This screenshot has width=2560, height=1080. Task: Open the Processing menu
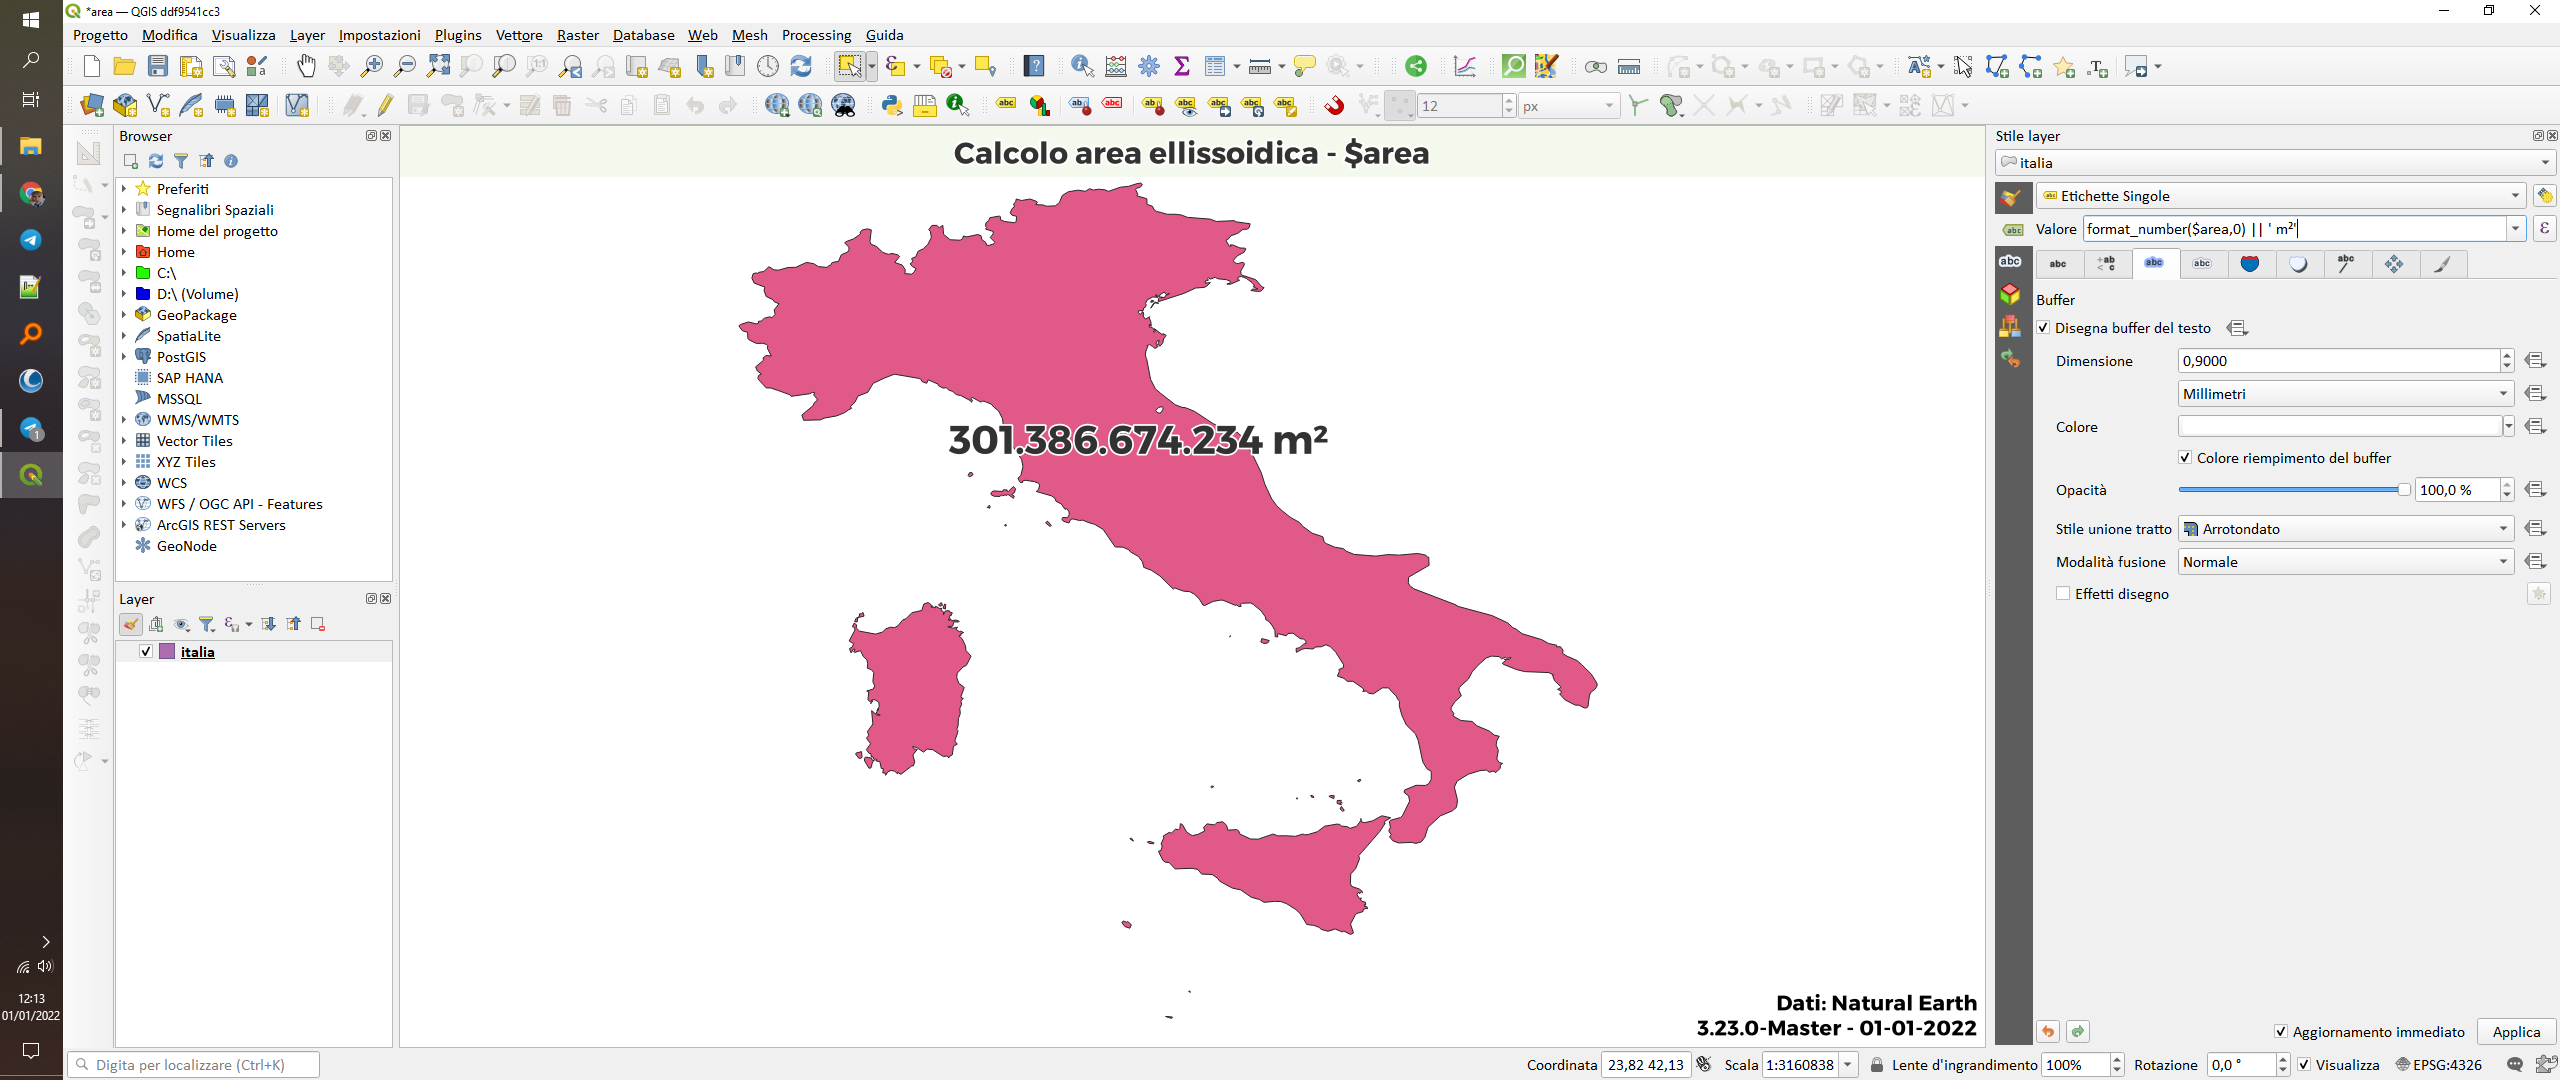[x=816, y=35]
